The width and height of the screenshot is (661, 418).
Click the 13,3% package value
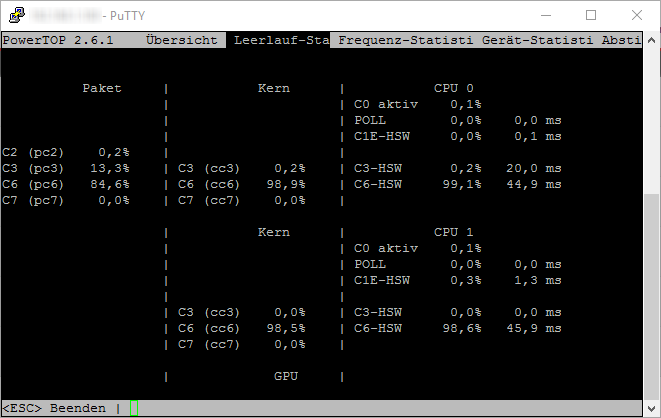(x=110, y=168)
